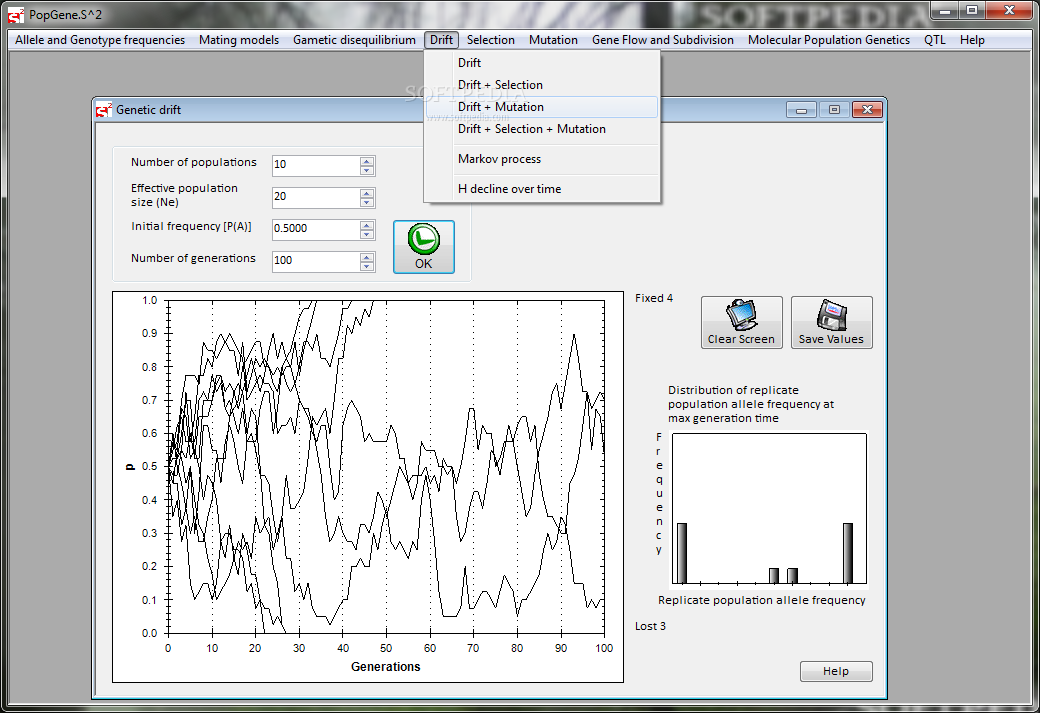Increase Effective population size with up arrow
Image resolution: width=1040 pixels, height=713 pixels.
click(367, 192)
